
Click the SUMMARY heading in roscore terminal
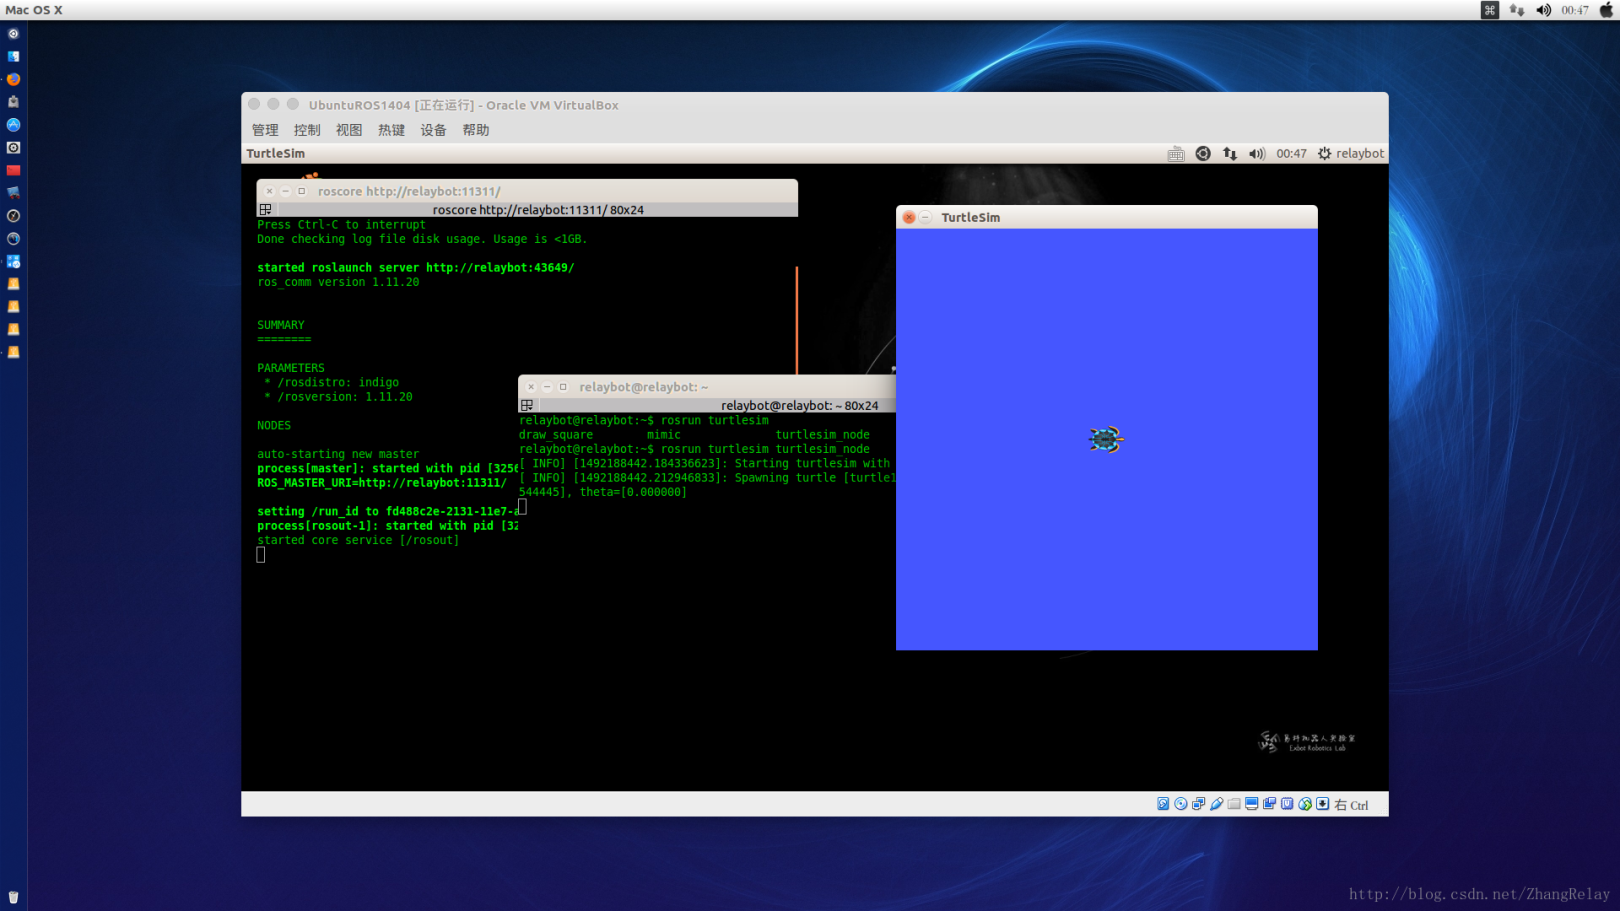pos(281,325)
